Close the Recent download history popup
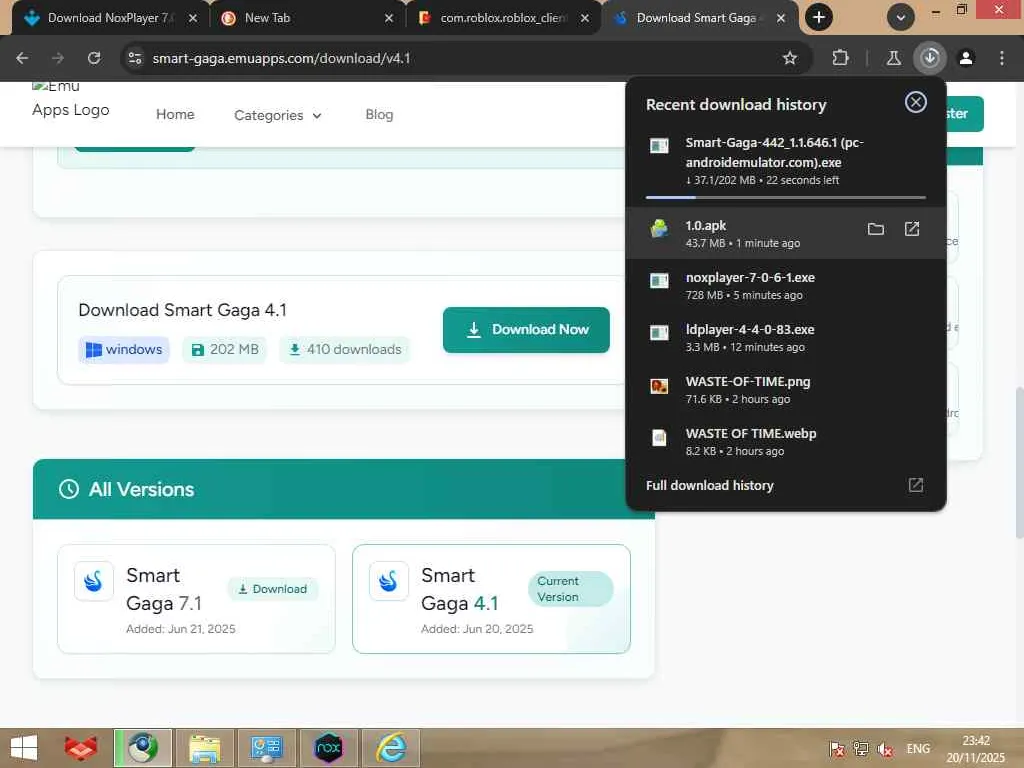The height and width of the screenshot is (768, 1024). [916, 102]
